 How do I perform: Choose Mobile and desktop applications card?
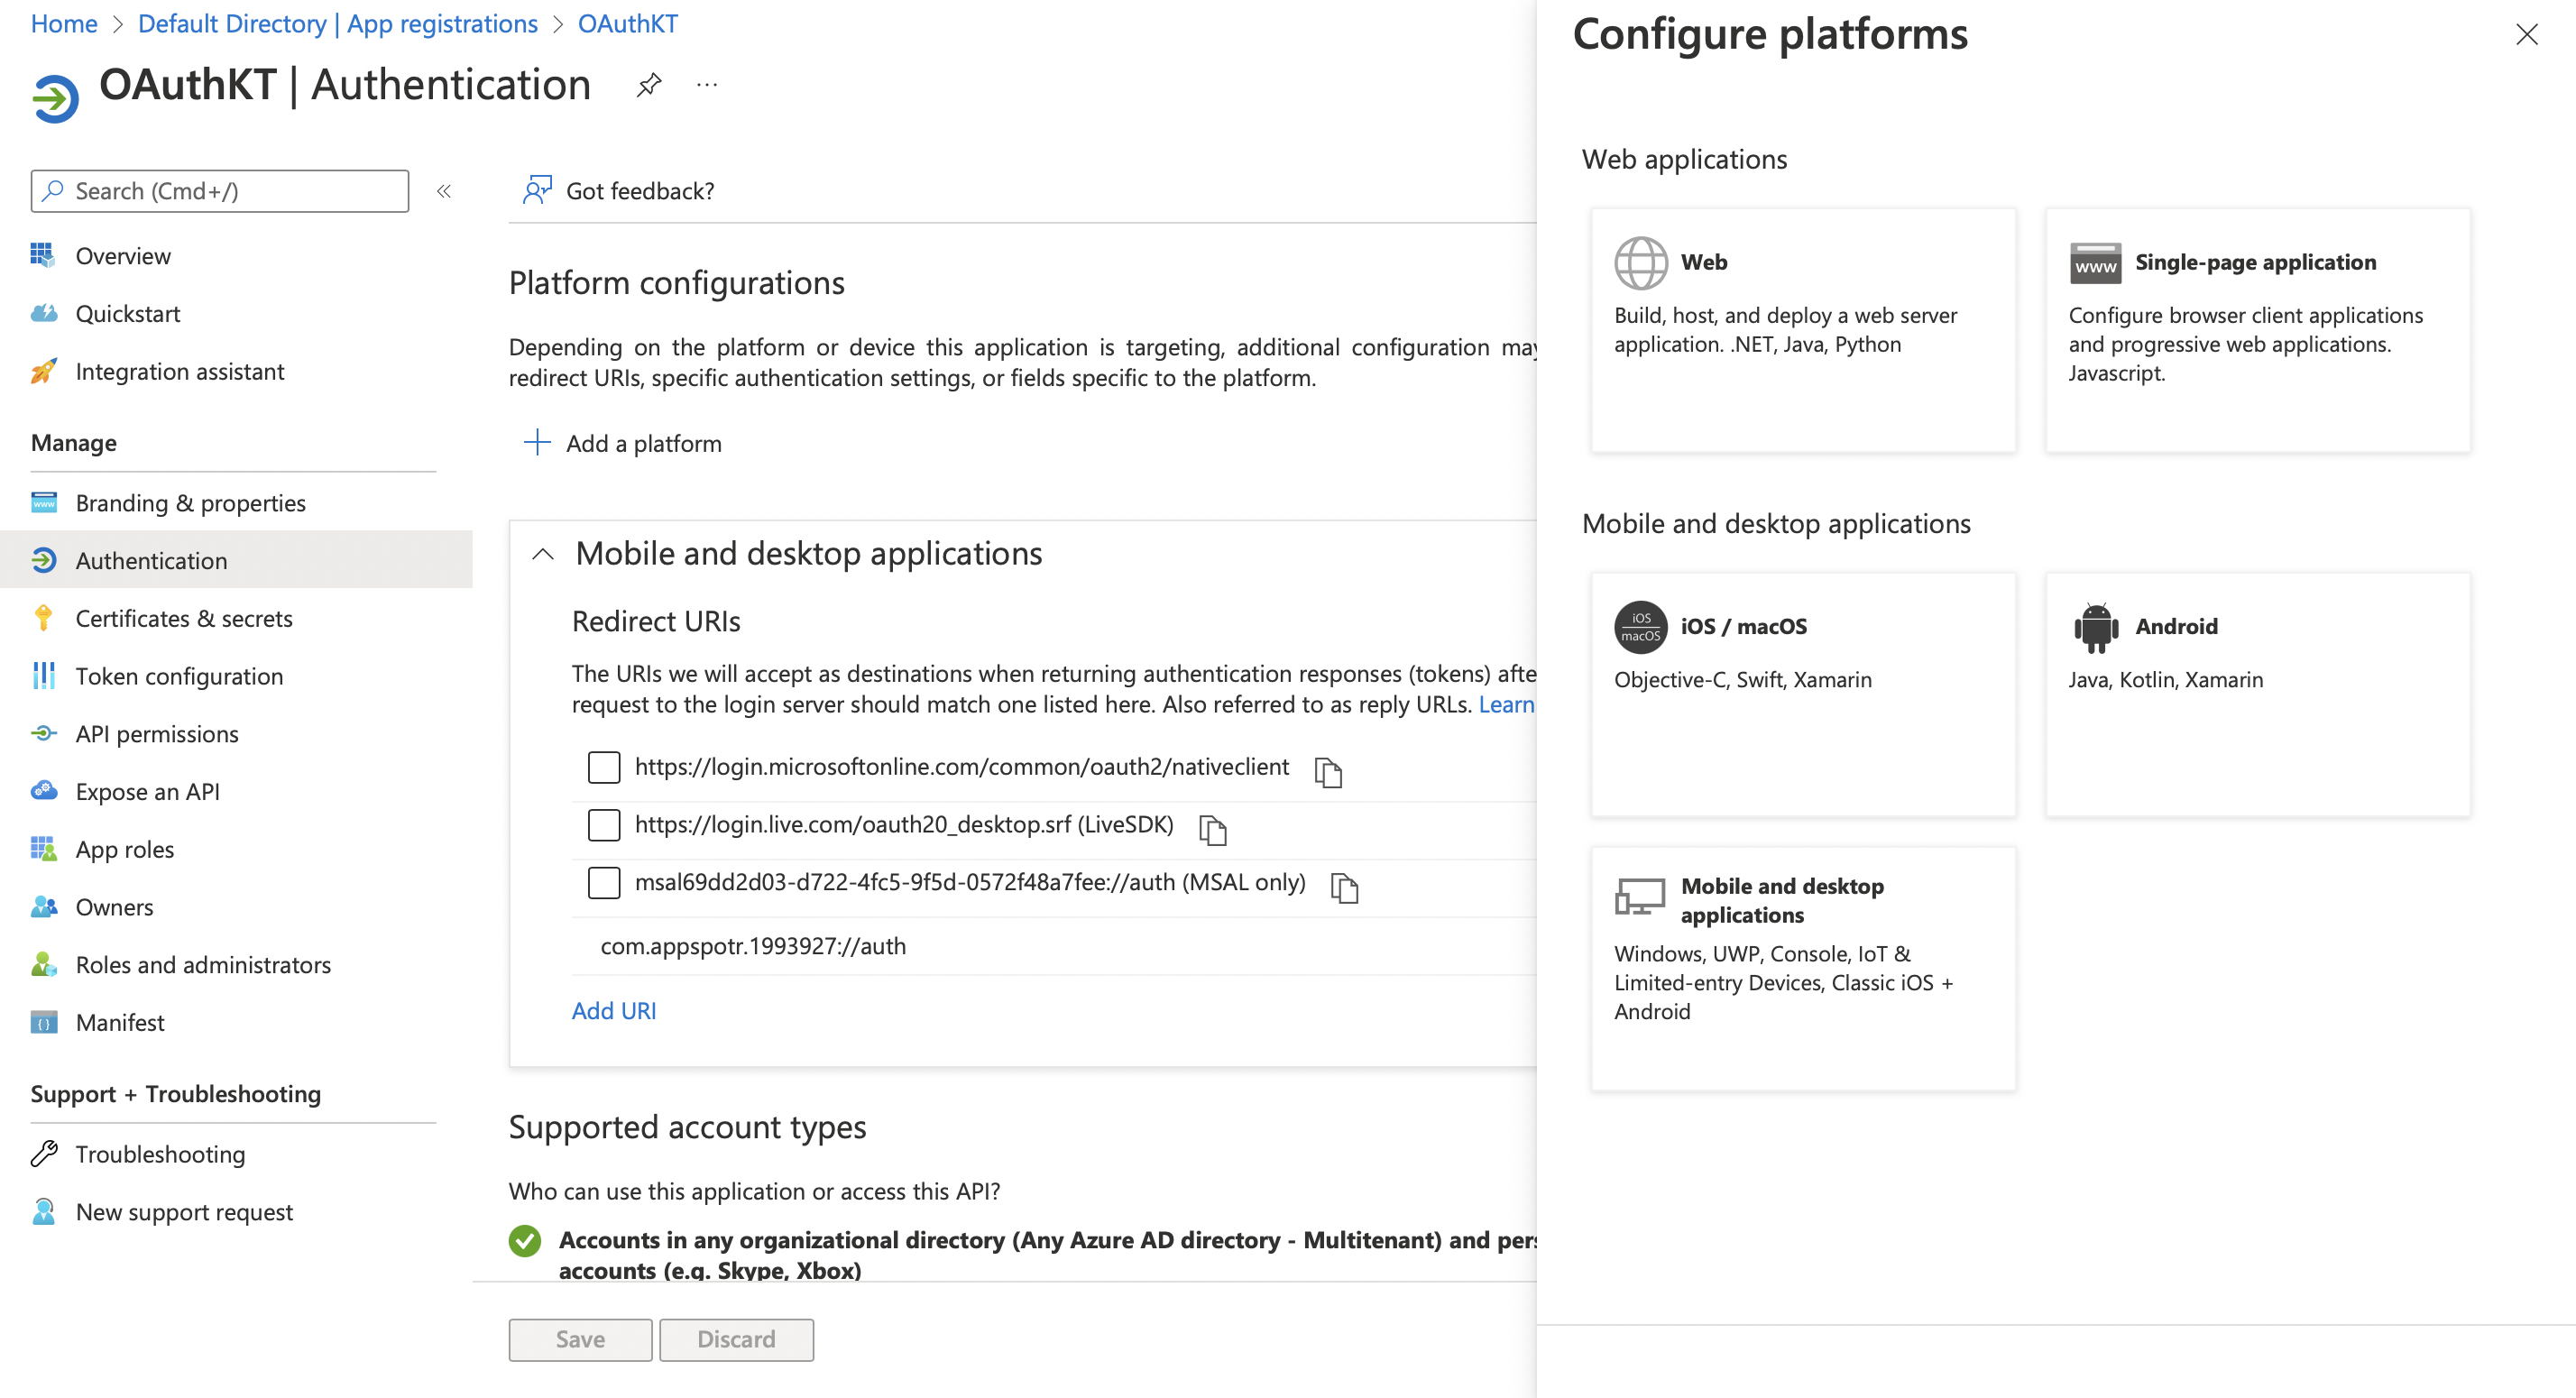(x=1803, y=969)
